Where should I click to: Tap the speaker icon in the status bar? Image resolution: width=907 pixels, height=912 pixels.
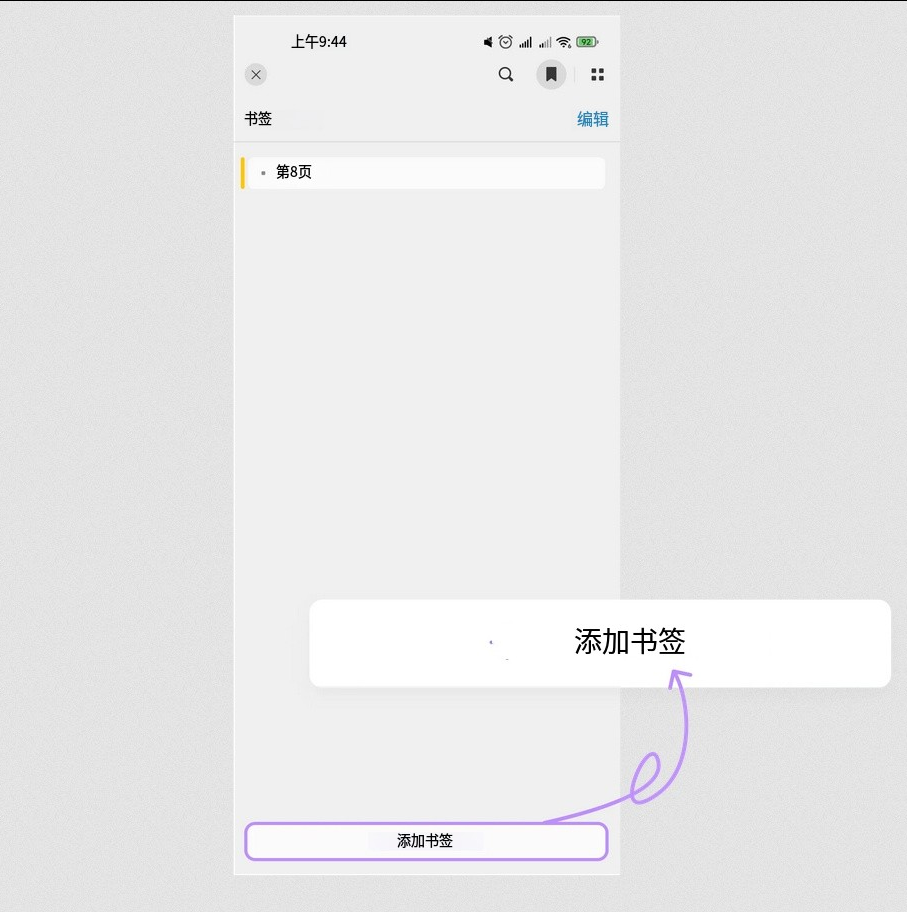(487, 42)
